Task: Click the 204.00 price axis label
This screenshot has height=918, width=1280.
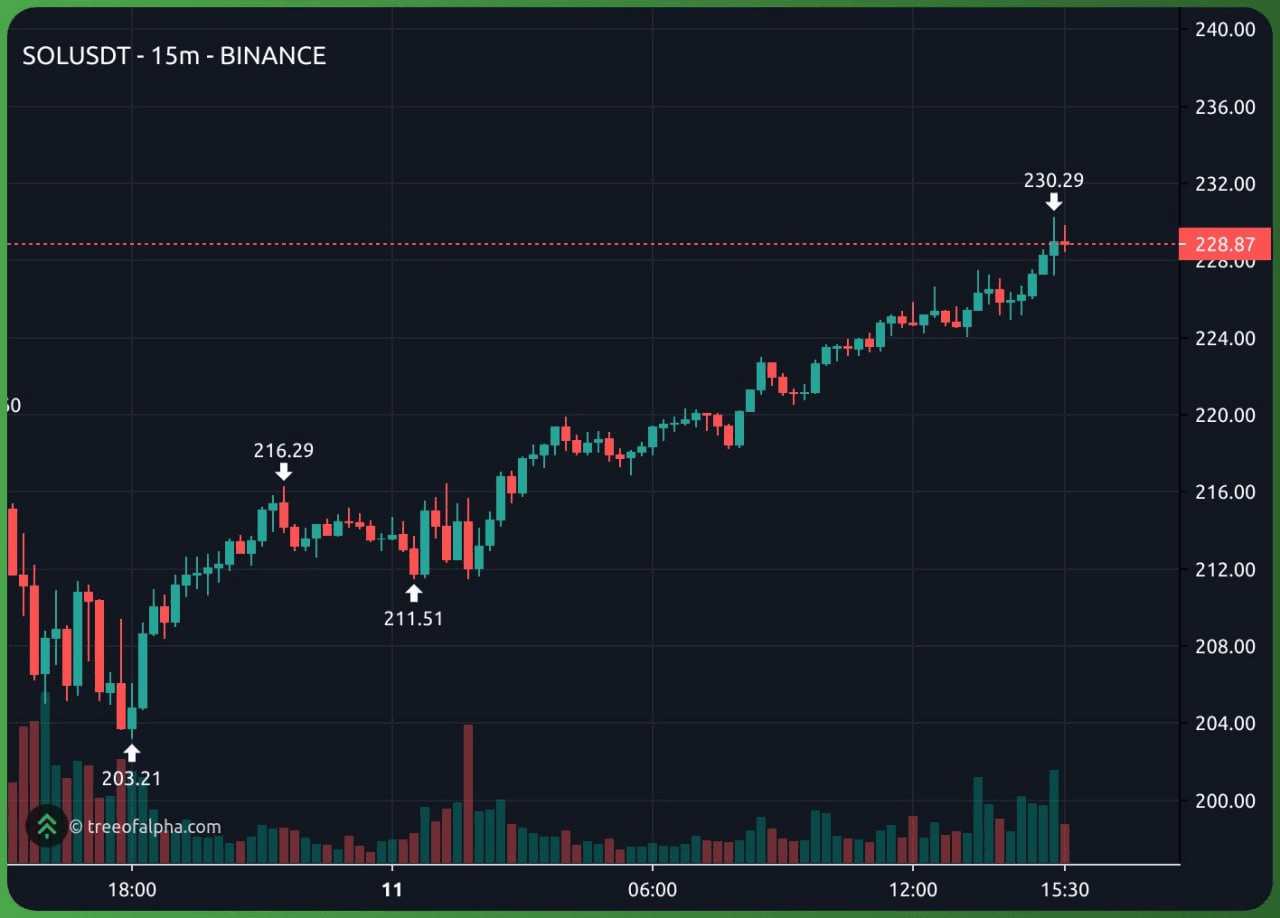Action: pos(1225,723)
